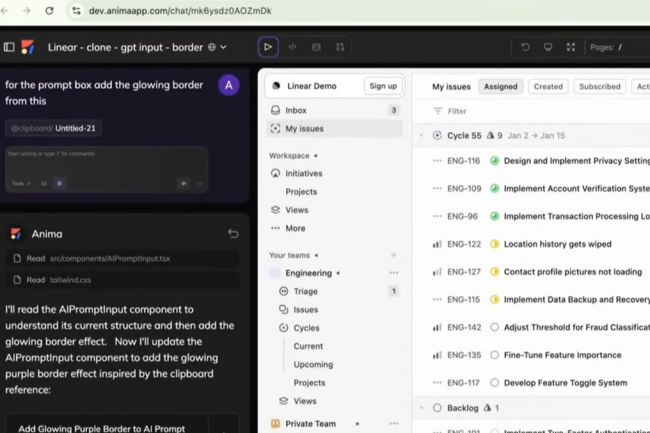Toggle status circle of ENG-142 issue
This screenshot has width=650, height=433.
click(494, 327)
